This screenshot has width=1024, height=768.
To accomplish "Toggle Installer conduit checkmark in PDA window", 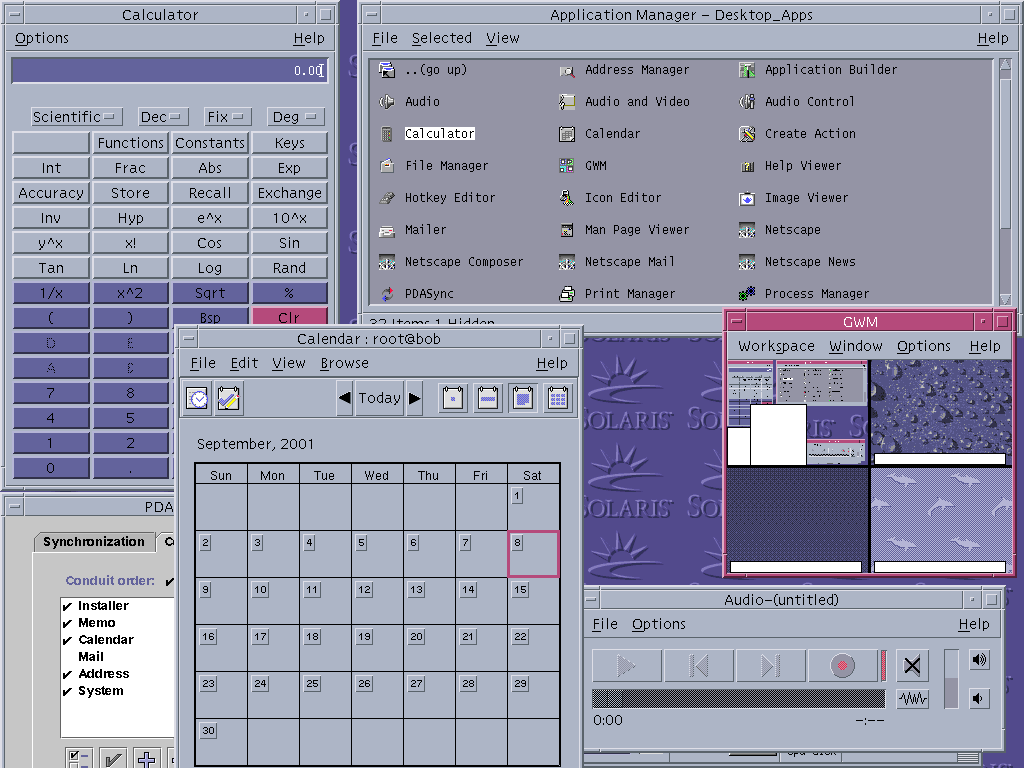I will pos(67,607).
